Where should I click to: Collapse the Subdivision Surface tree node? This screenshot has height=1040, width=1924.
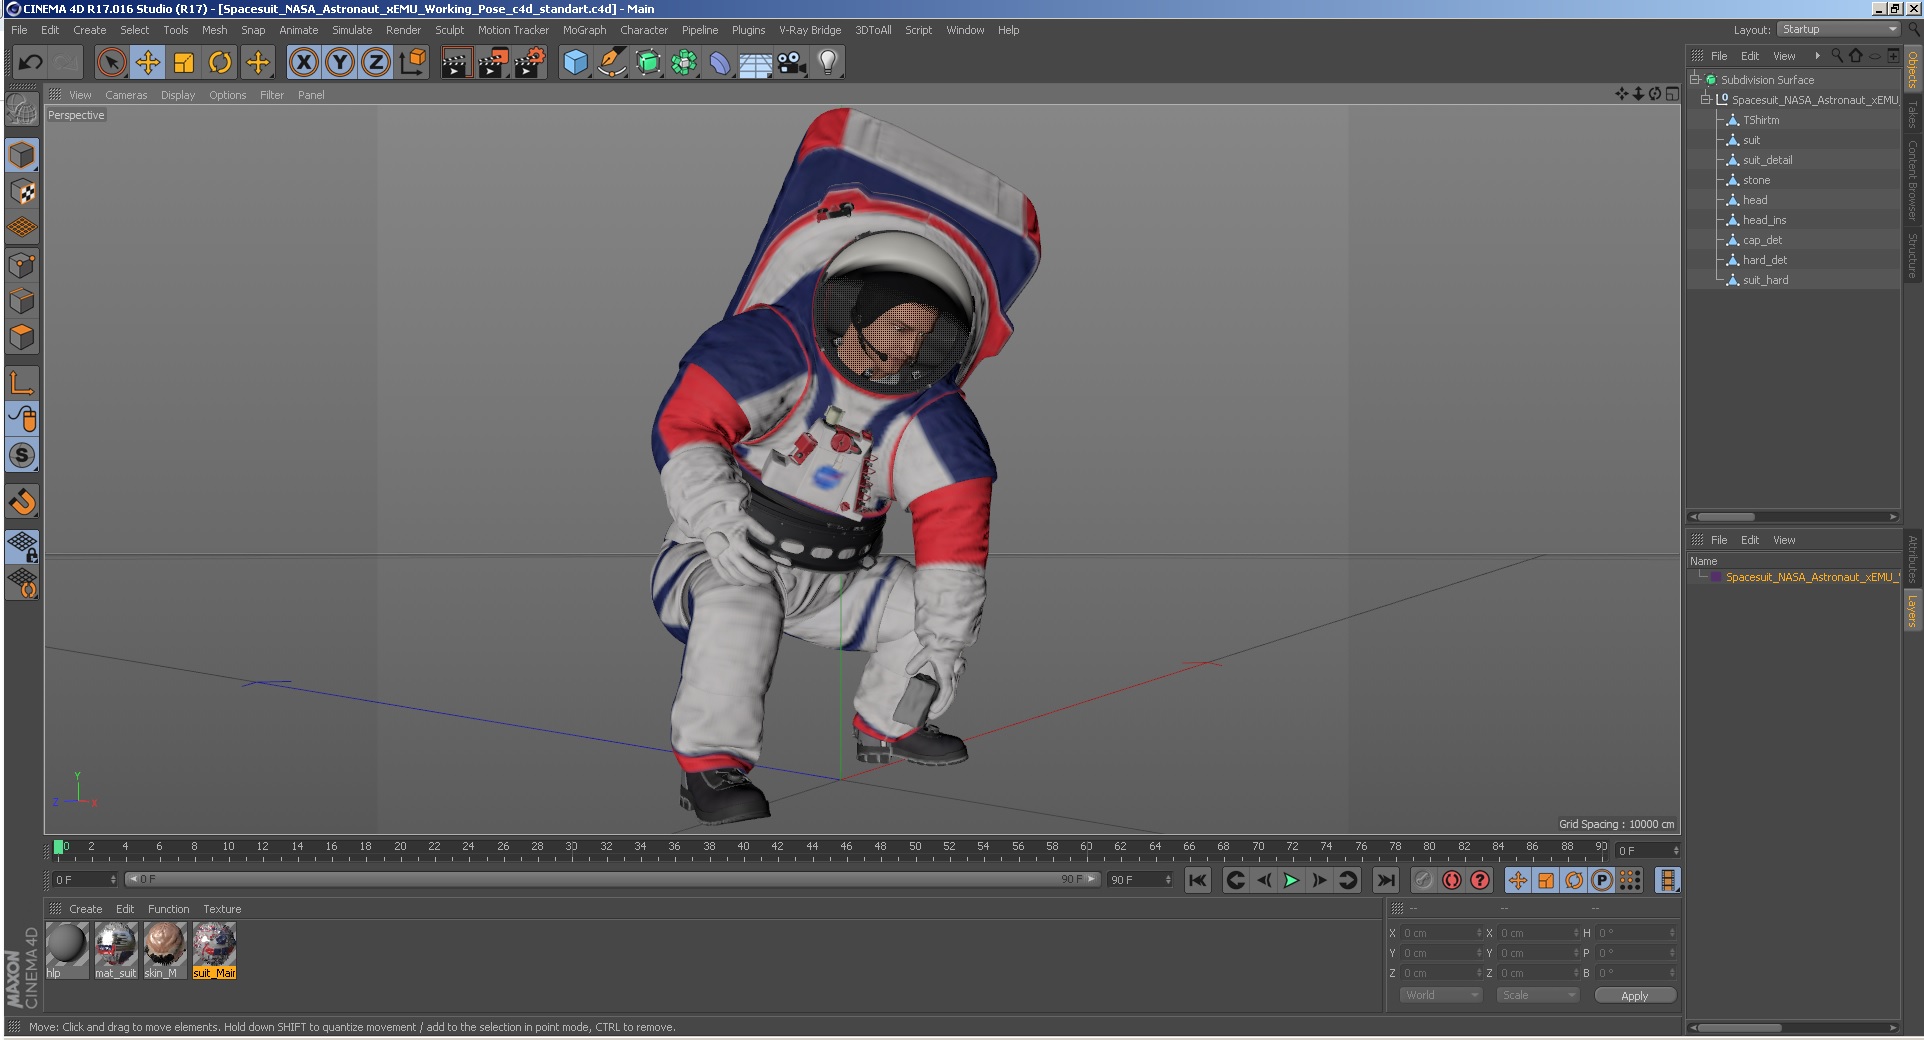click(1695, 80)
